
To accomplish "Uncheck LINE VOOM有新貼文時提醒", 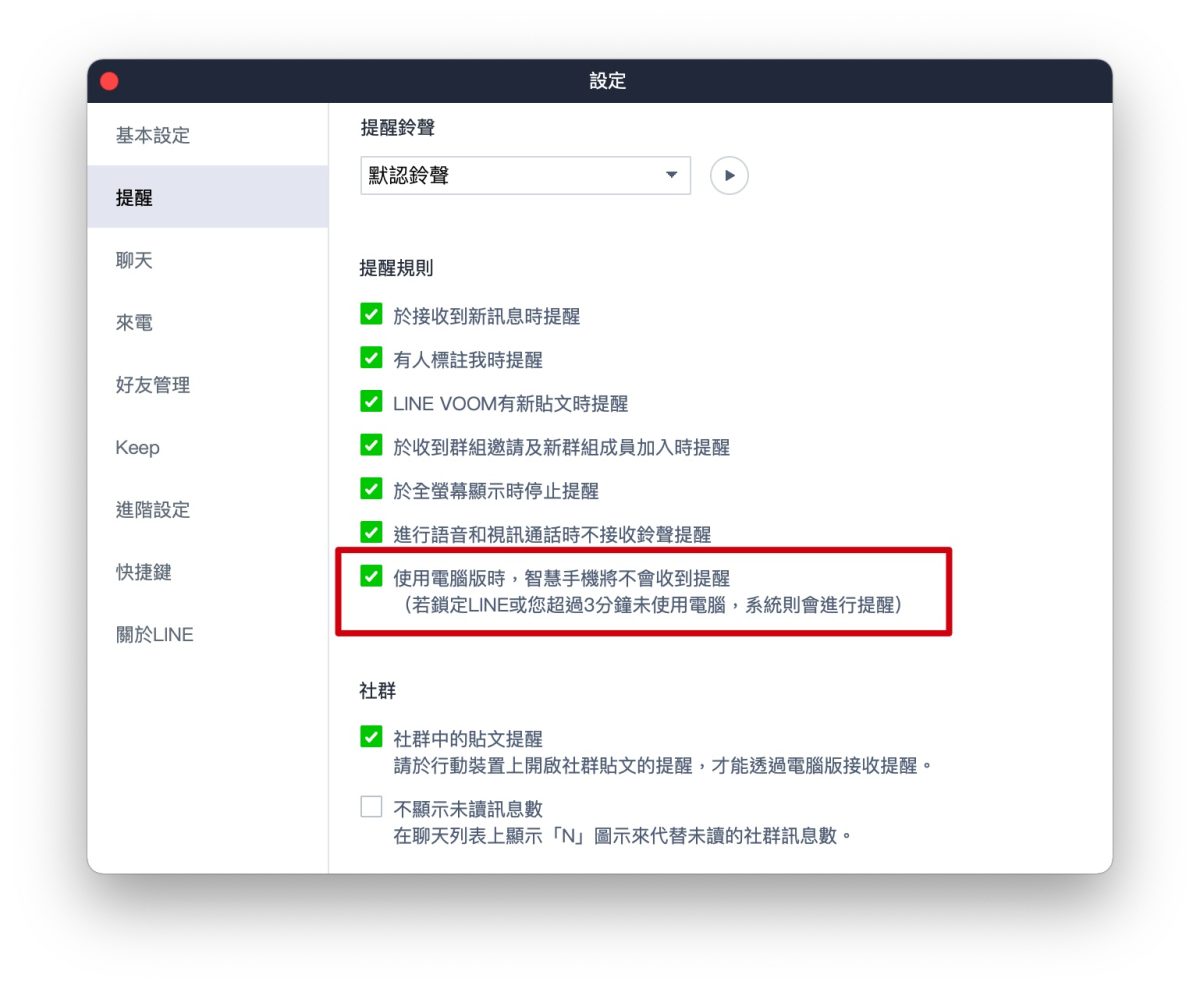I will tap(371, 402).
